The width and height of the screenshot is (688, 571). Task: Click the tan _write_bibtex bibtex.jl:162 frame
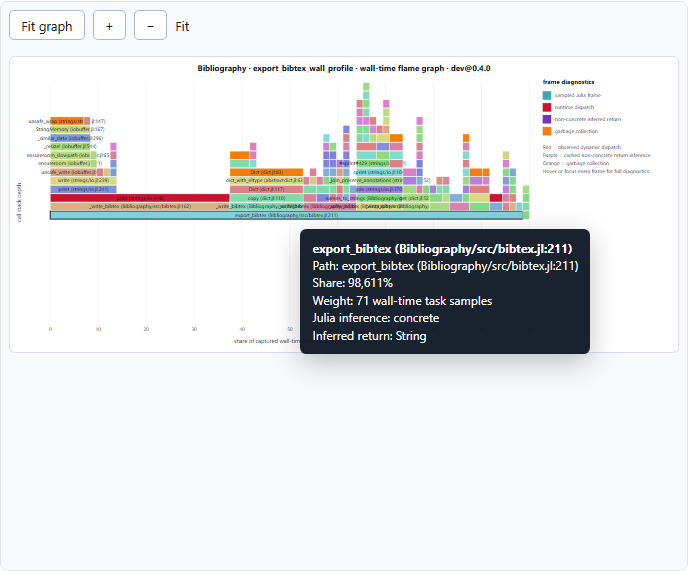point(140,206)
